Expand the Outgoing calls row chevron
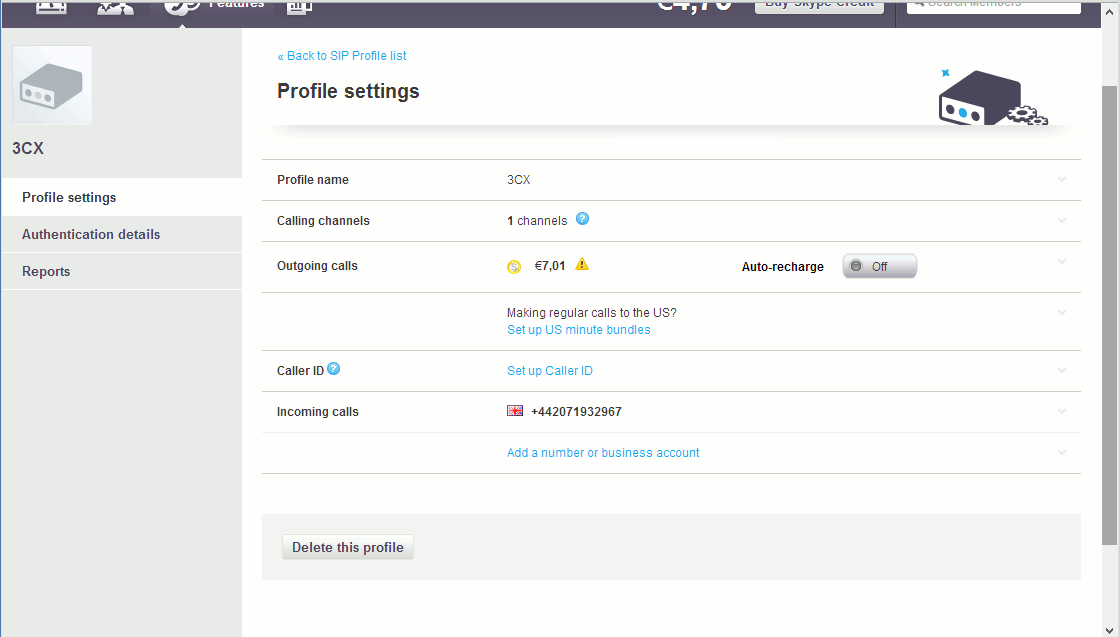Image resolution: width=1119 pixels, height=637 pixels. (x=1062, y=262)
